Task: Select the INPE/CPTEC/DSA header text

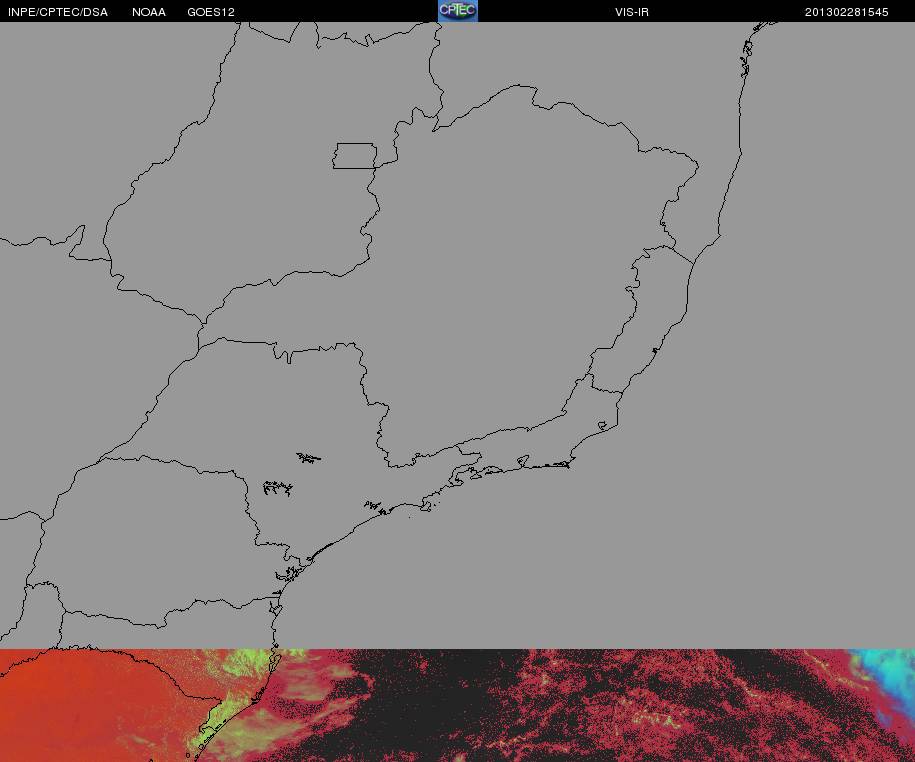Action: click(58, 12)
